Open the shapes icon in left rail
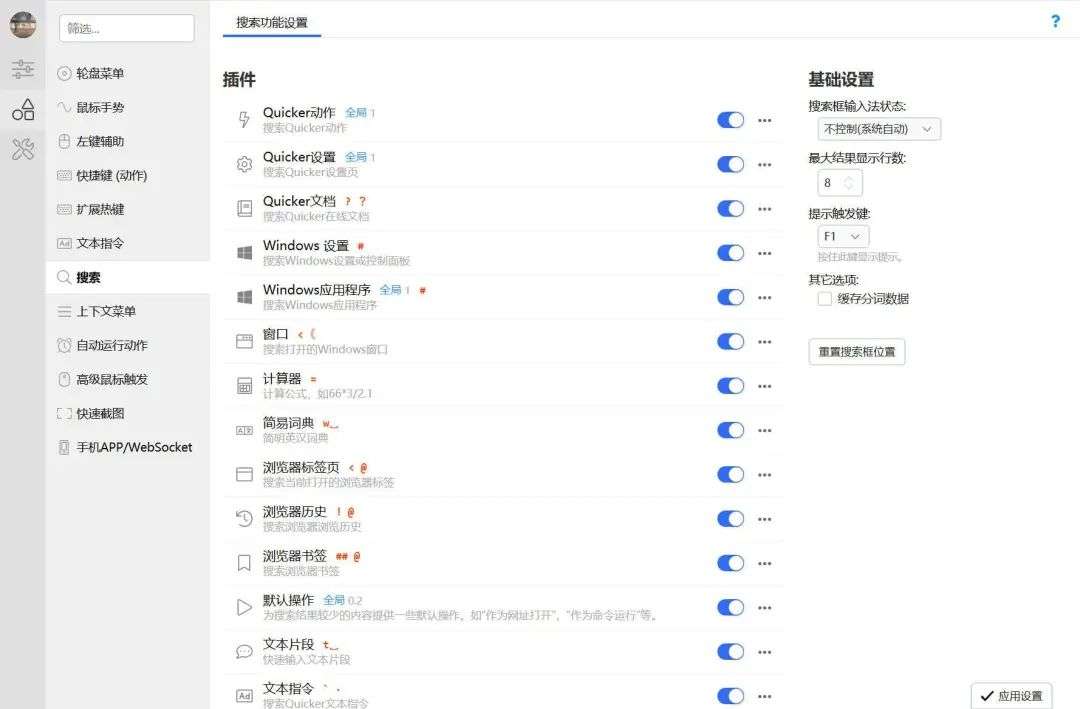 pos(23,109)
